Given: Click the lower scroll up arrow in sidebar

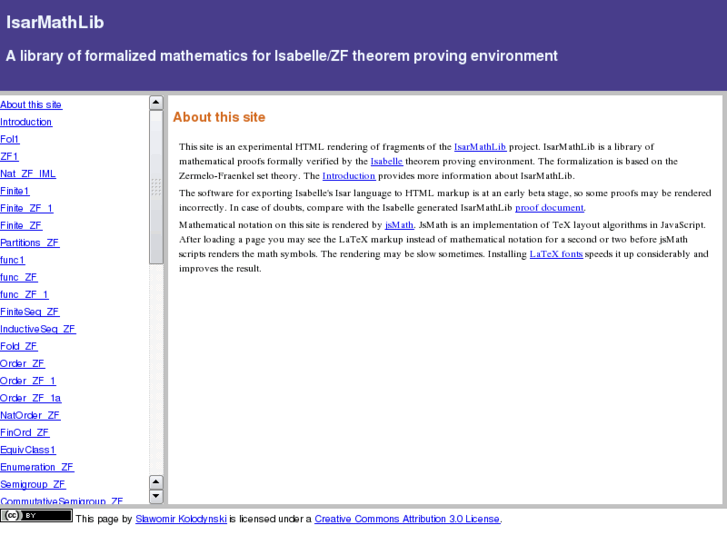Looking at the screenshot, I should [x=156, y=482].
